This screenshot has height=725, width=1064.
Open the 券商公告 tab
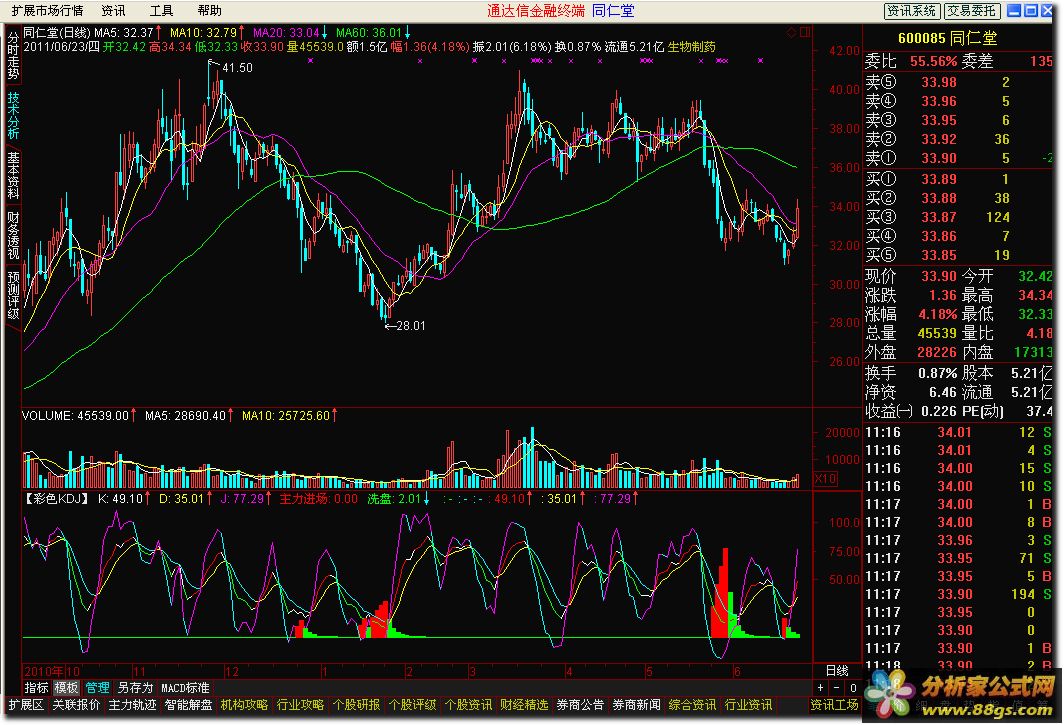tap(580, 705)
